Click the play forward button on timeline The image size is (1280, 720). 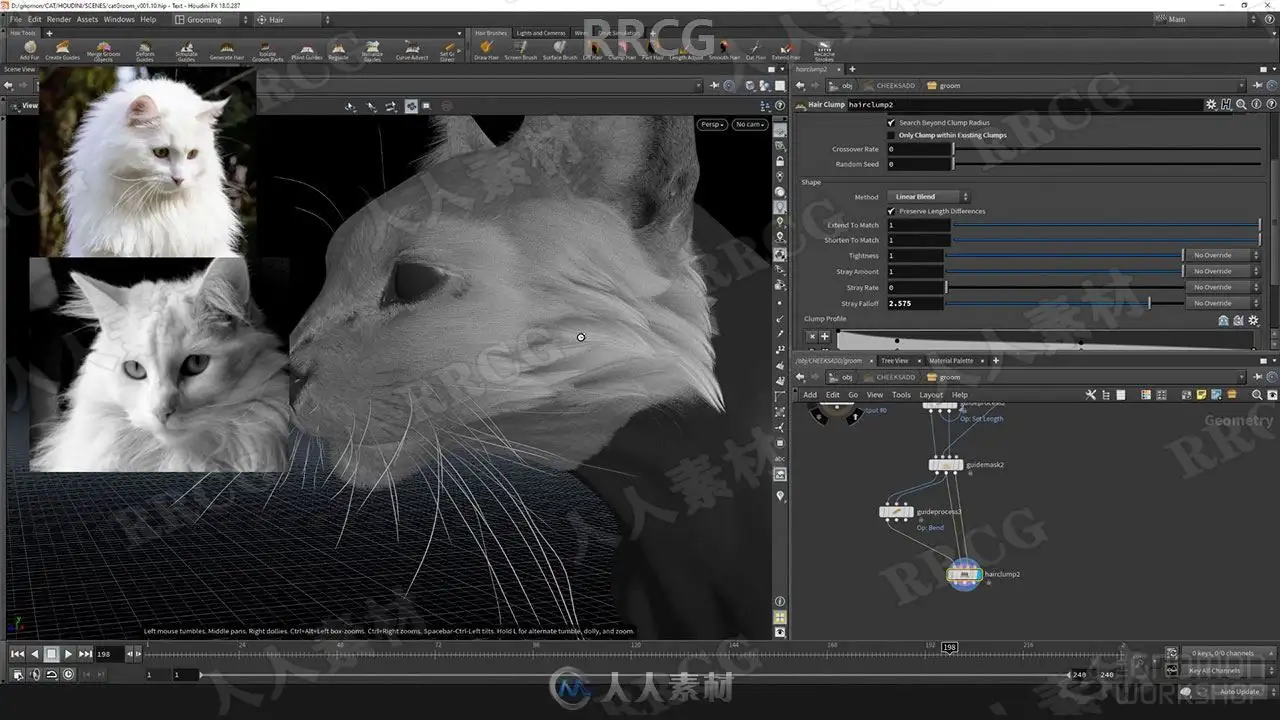68,654
